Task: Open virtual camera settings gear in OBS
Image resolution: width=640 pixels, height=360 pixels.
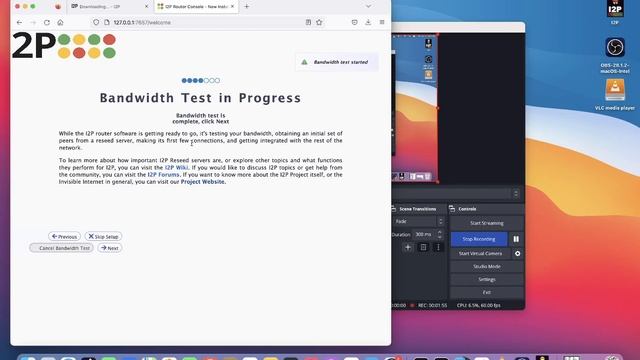Action: (518, 253)
